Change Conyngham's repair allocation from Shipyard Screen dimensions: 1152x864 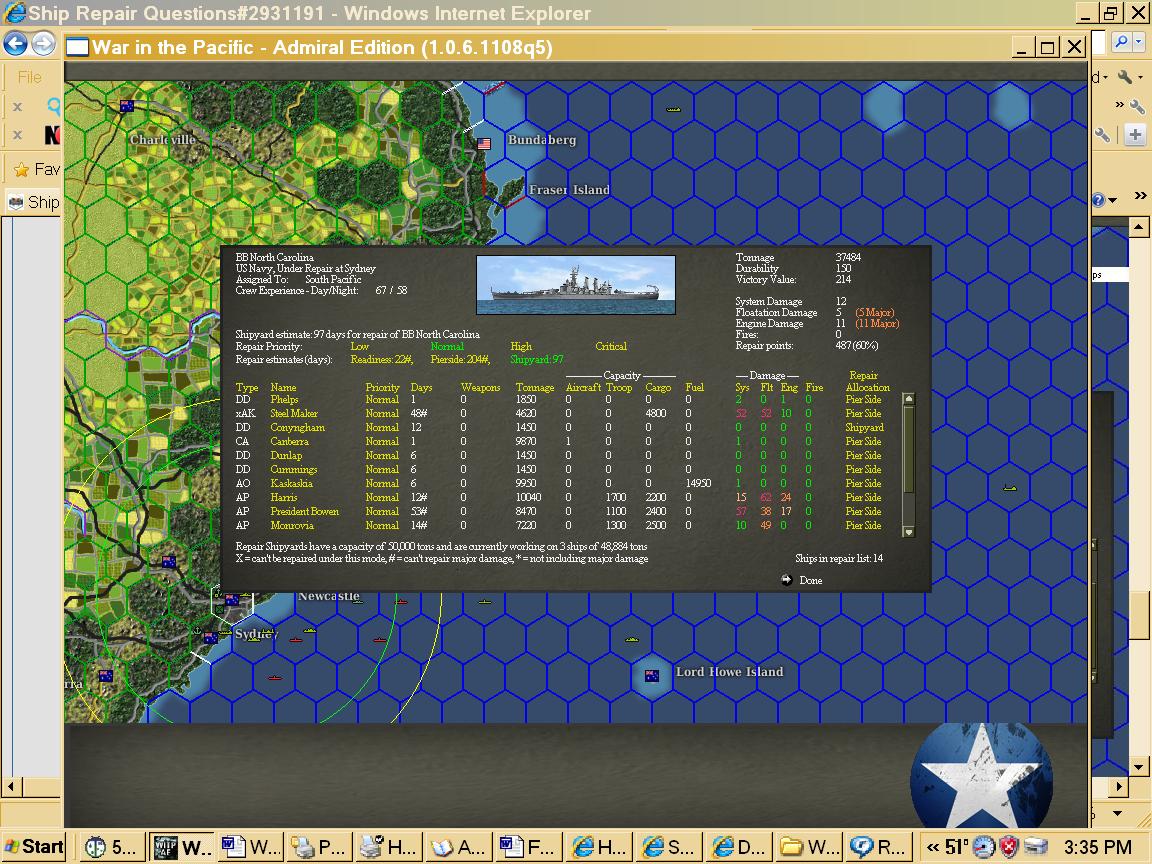click(862, 427)
